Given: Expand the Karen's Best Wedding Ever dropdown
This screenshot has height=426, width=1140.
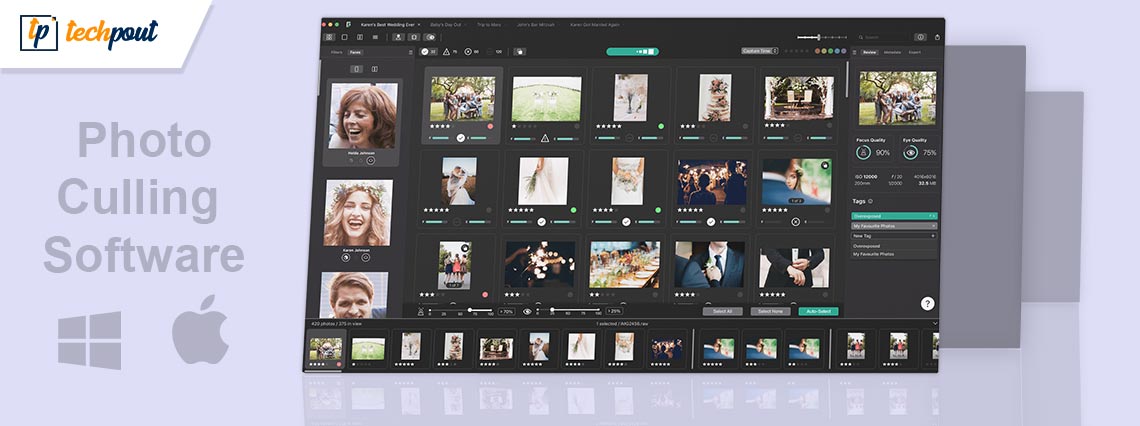Looking at the screenshot, I should pos(419,25).
